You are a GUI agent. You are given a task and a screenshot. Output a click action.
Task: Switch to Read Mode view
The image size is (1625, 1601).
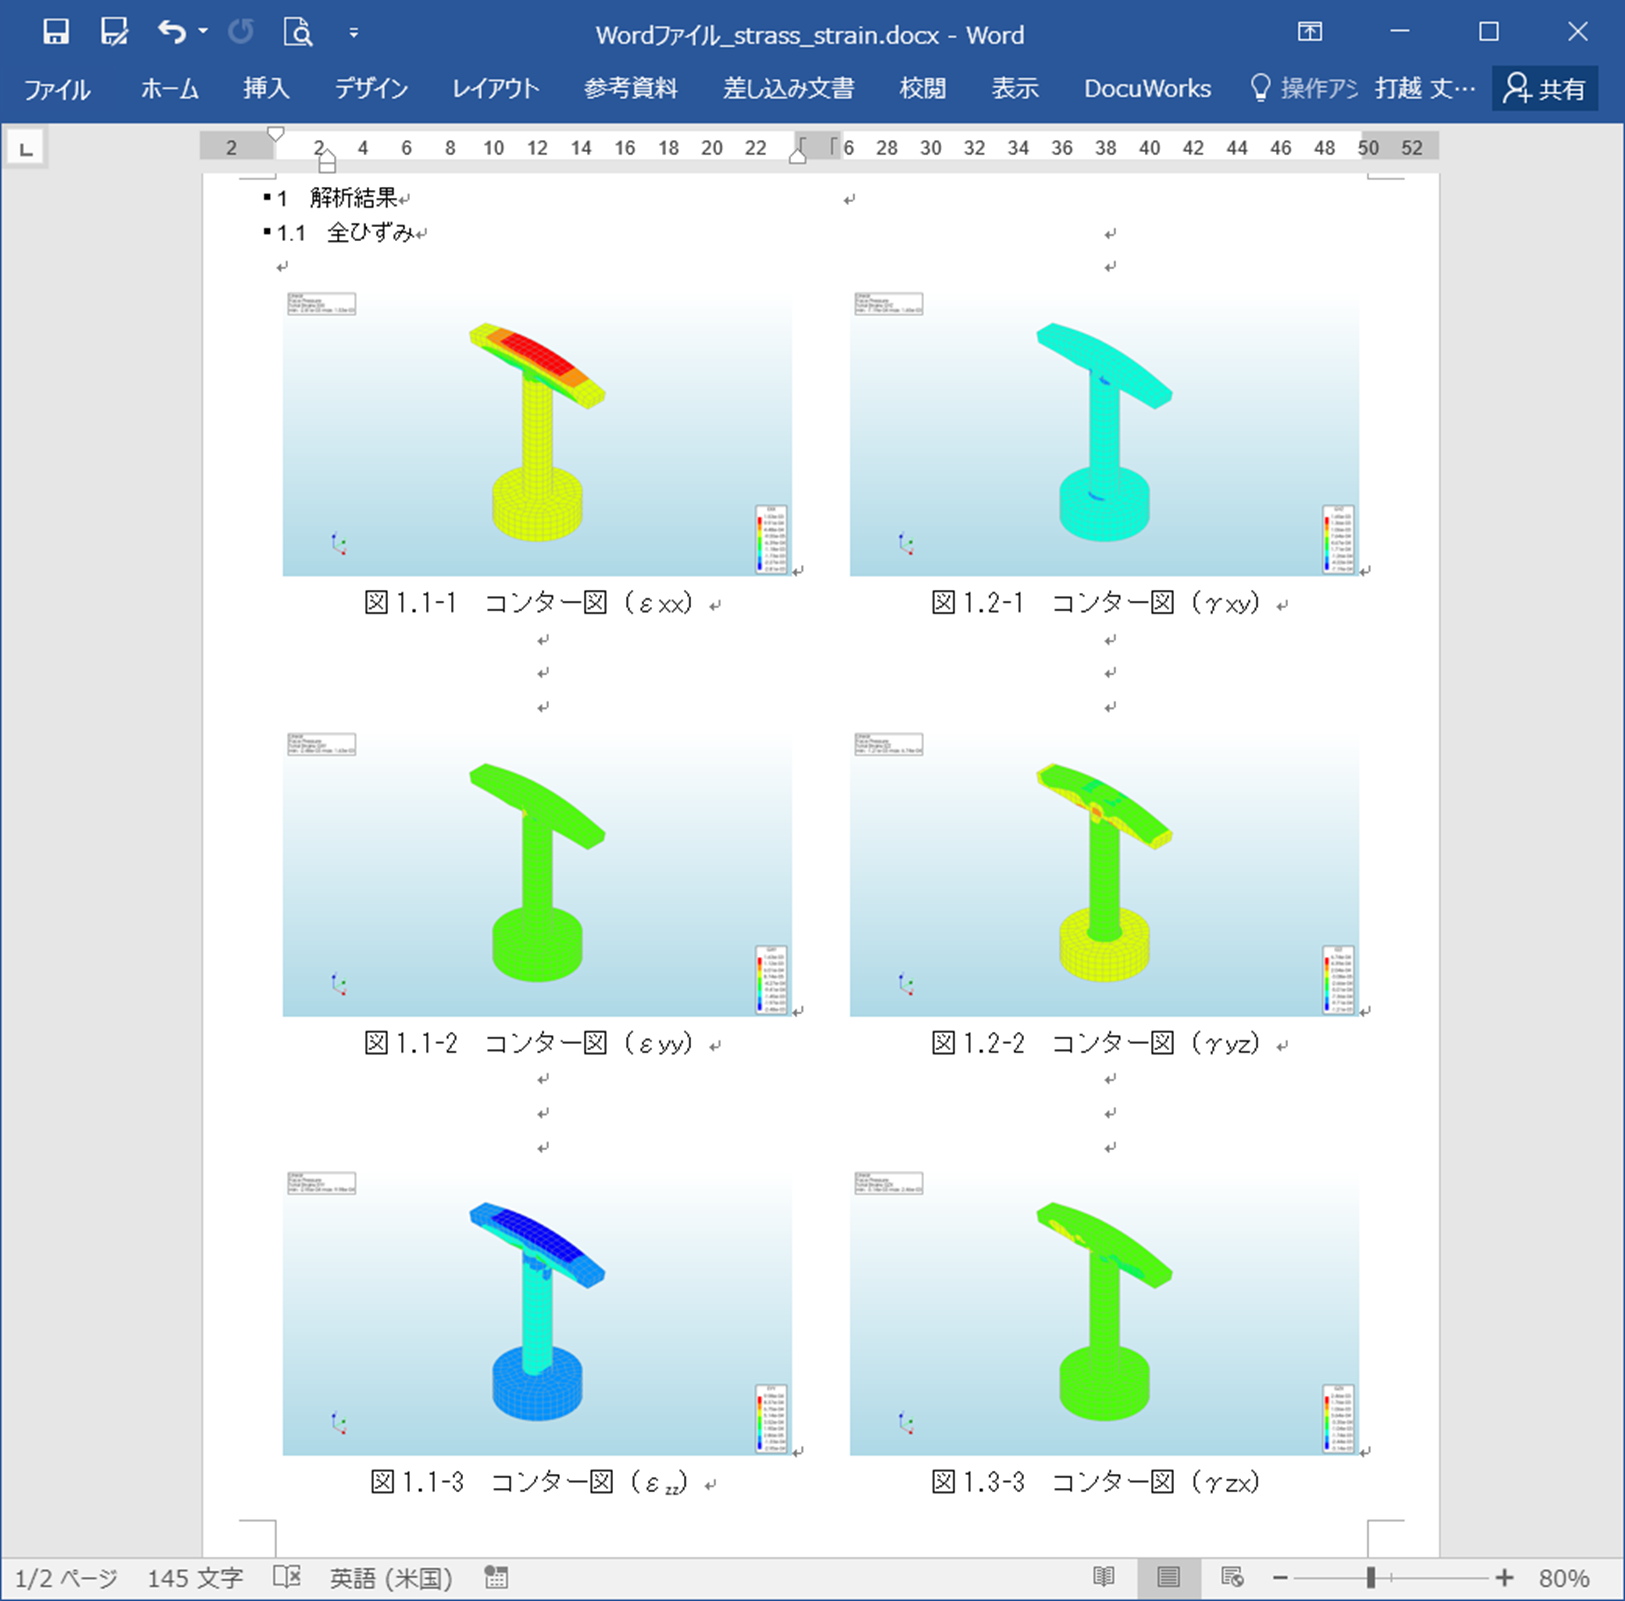(x=1104, y=1577)
